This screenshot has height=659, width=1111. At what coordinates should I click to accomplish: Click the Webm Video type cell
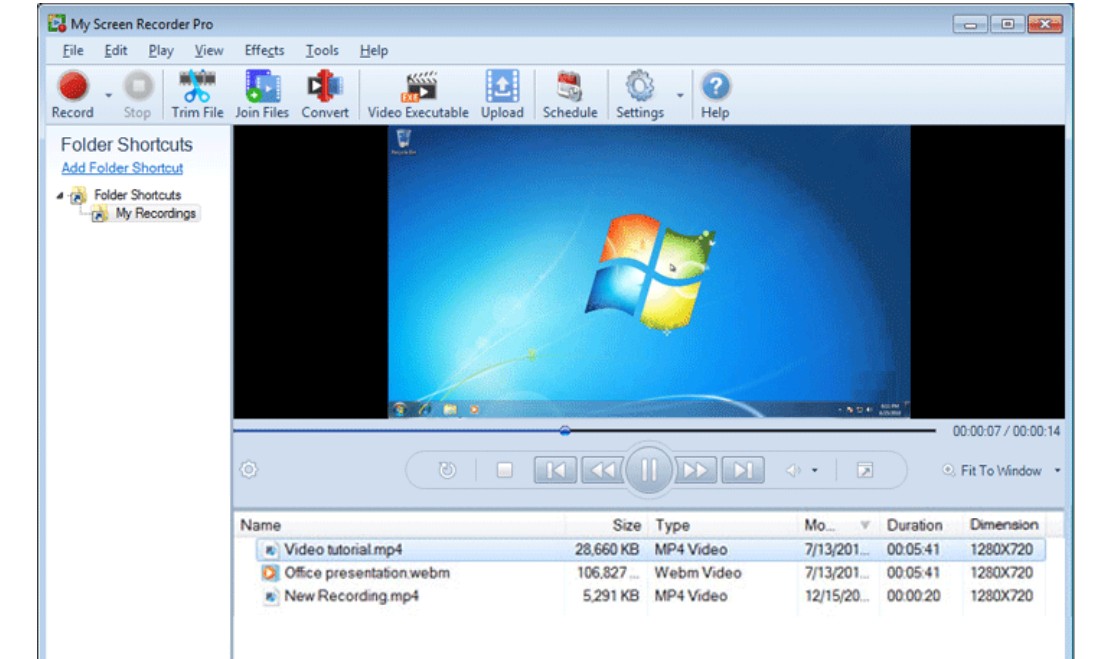click(698, 573)
